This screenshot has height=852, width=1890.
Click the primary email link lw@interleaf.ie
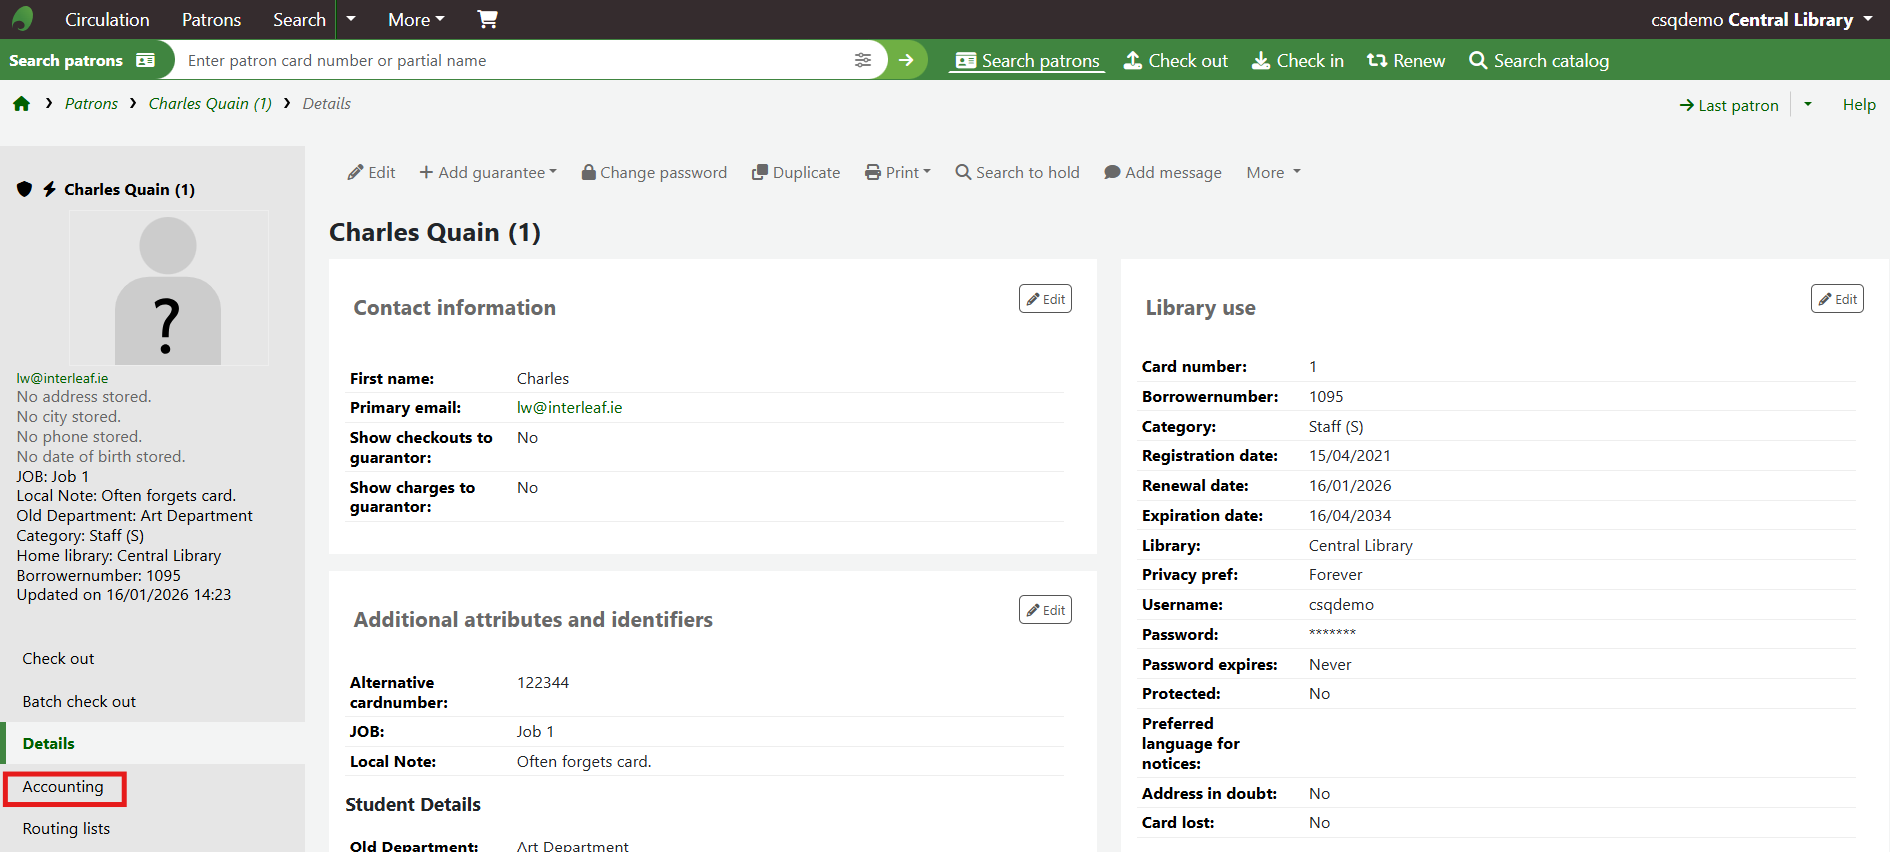coord(569,408)
